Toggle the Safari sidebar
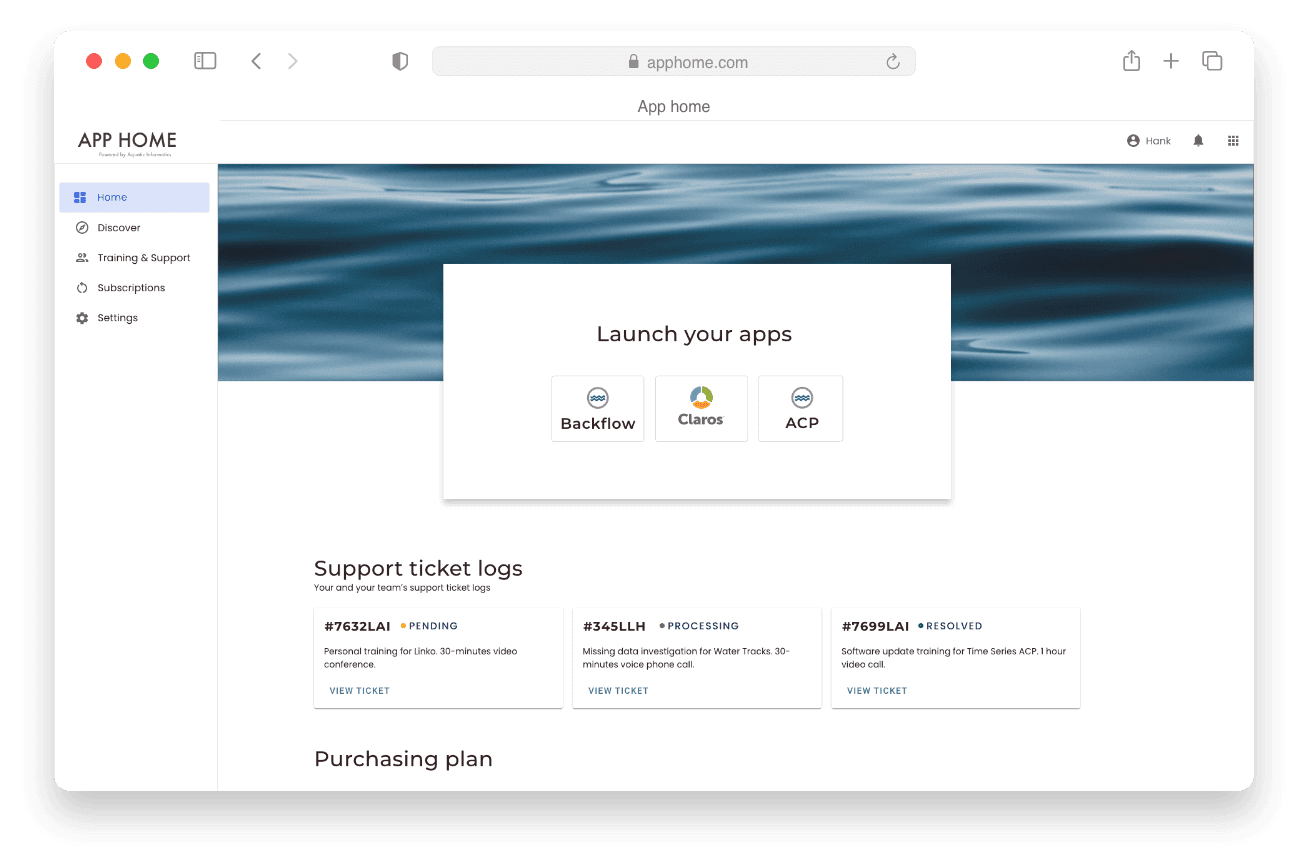The height and width of the screenshot is (868, 1308). coord(205,61)
